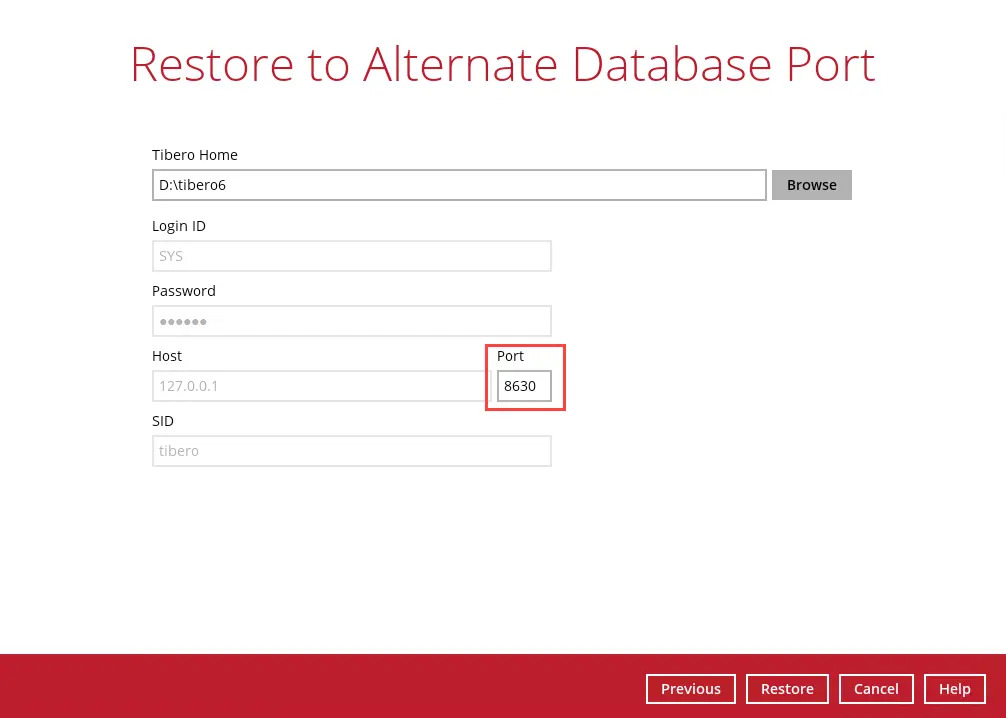Go back with the Previous button
The image size is (1006, 718).
[x=690, y=689]
